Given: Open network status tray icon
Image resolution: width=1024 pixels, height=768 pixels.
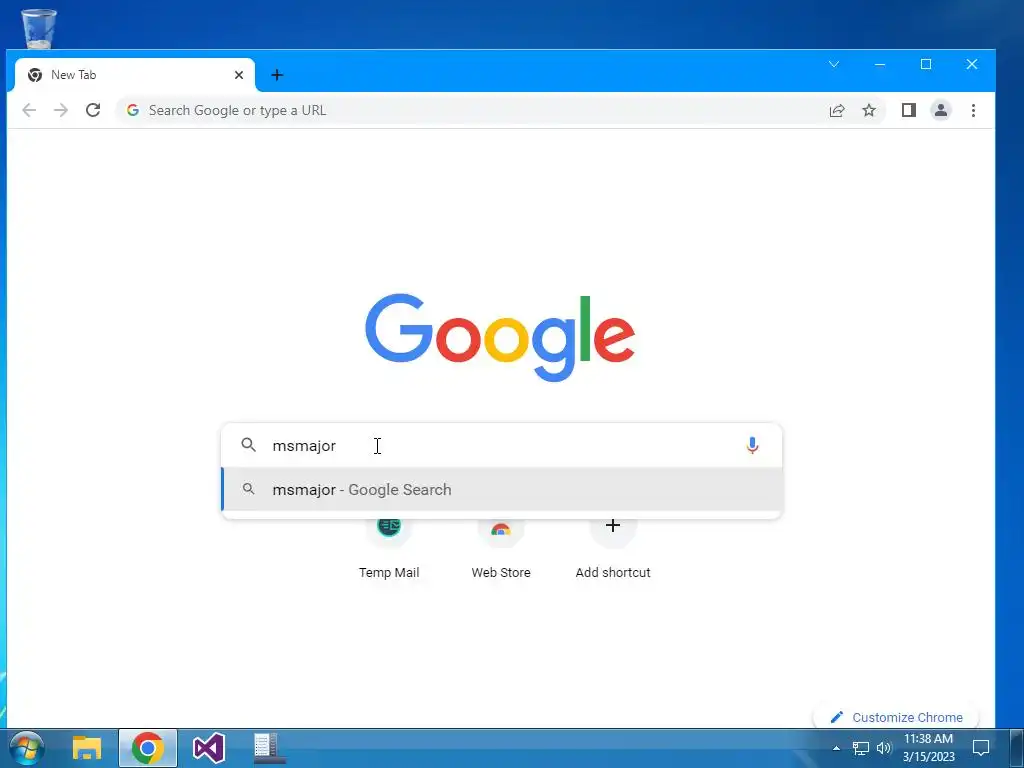Looking at the screenshot, I should (861, 748).
